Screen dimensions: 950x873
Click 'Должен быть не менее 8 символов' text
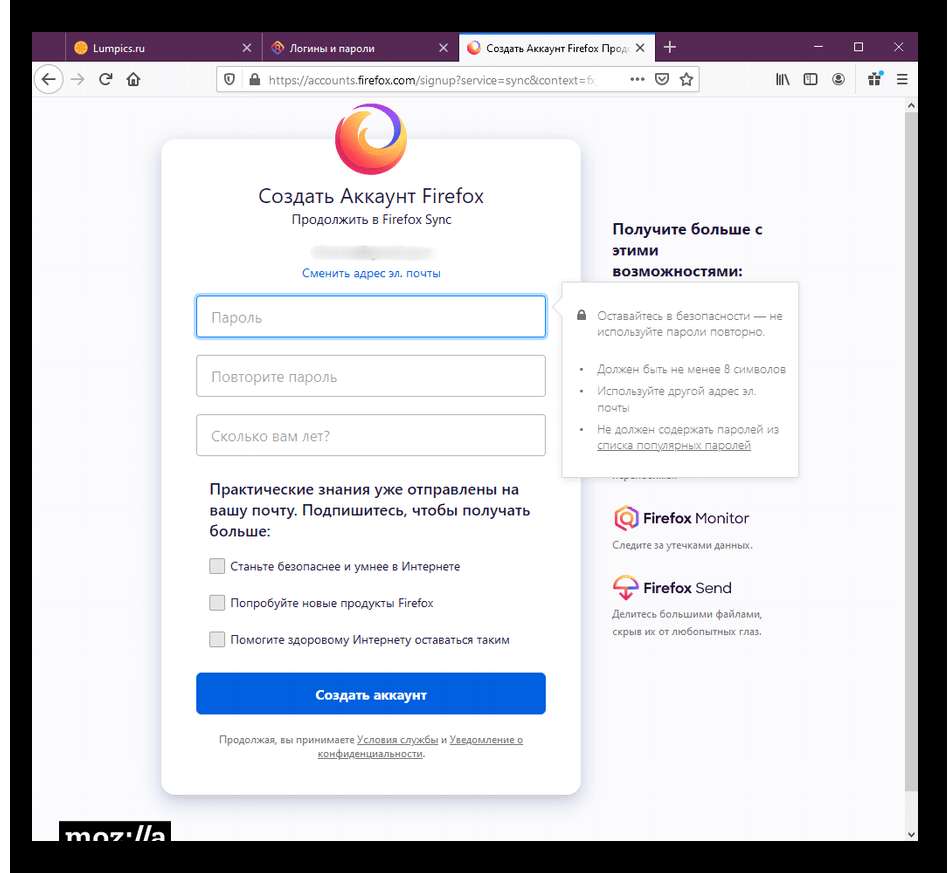pyautogui.click(x=691, y=369)
